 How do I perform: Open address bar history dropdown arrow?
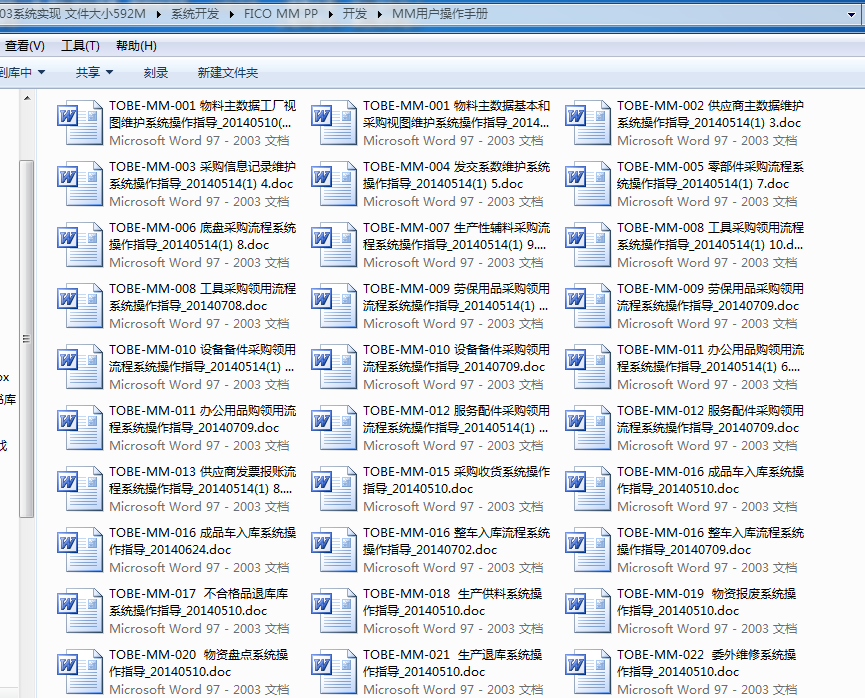point(851,15)
